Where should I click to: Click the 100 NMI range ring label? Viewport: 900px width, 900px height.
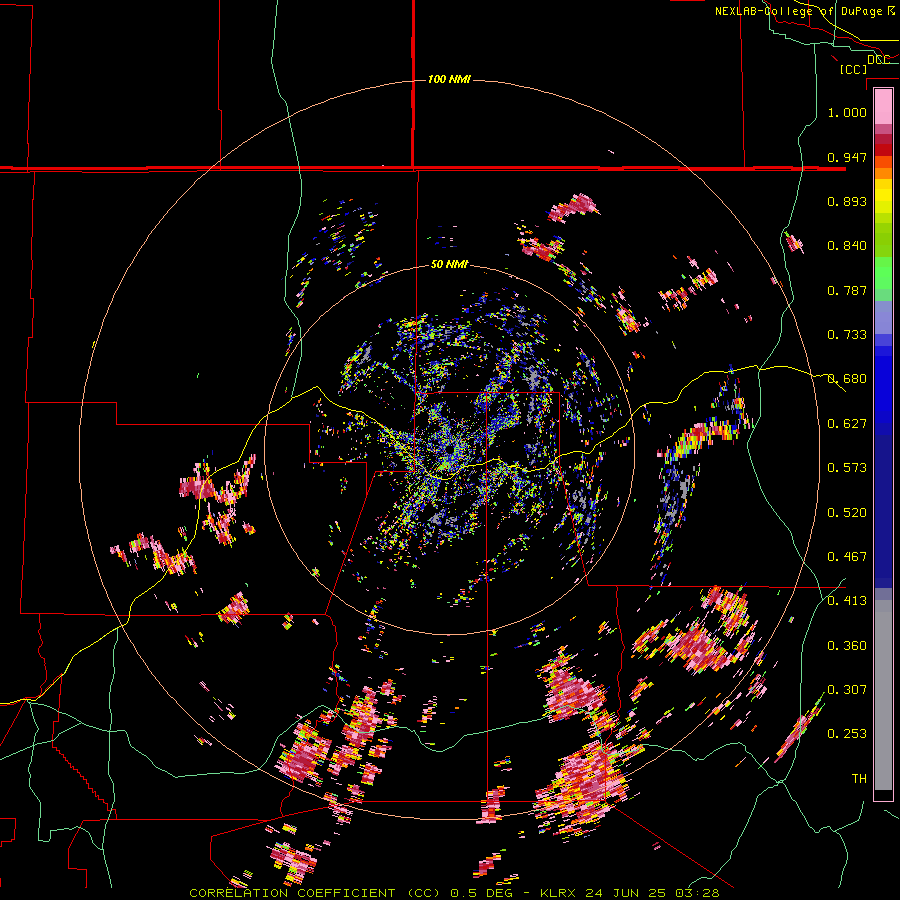tap(449, 79)
